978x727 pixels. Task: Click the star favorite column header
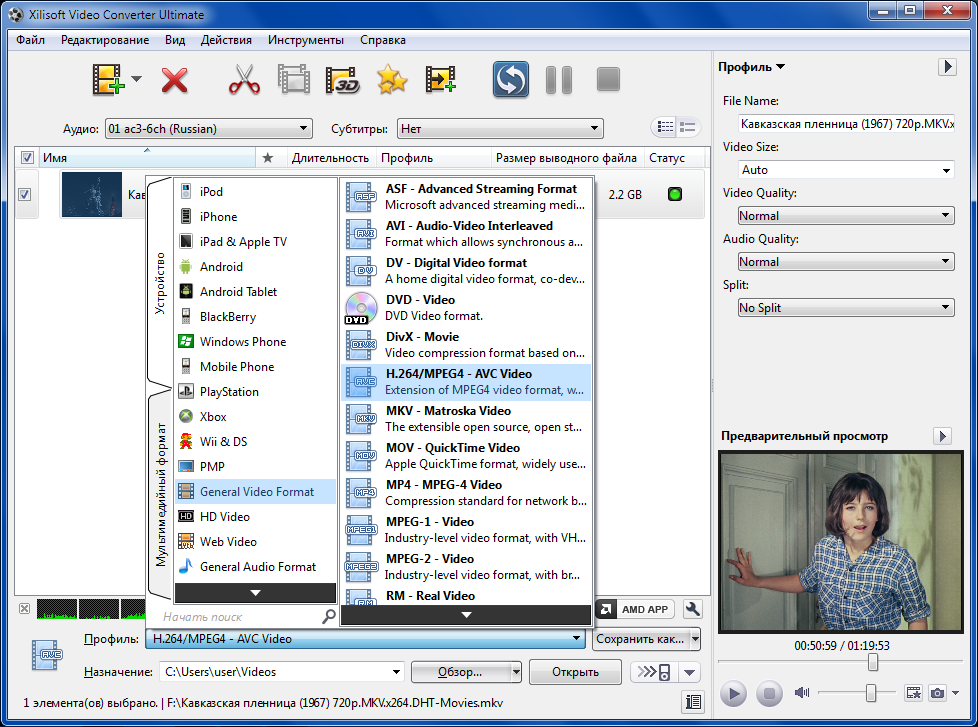point(268,158)
